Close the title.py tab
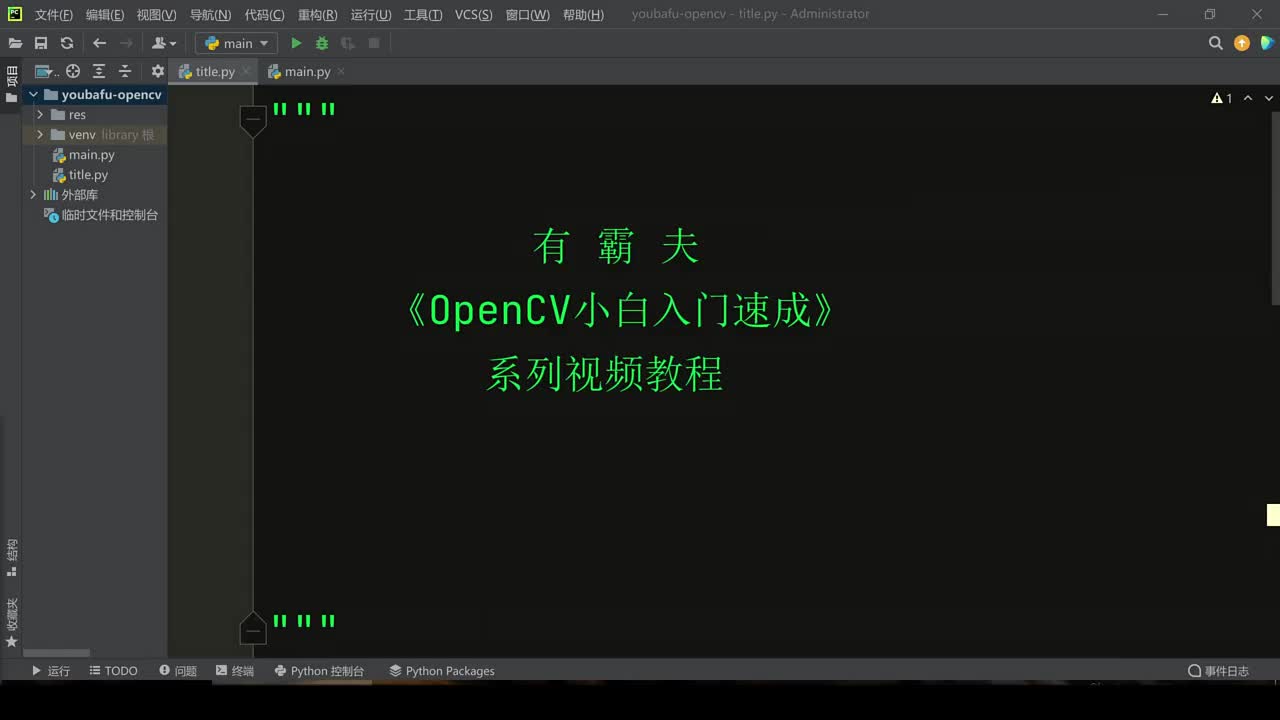The image size is (1280, 720). point(246,71)
